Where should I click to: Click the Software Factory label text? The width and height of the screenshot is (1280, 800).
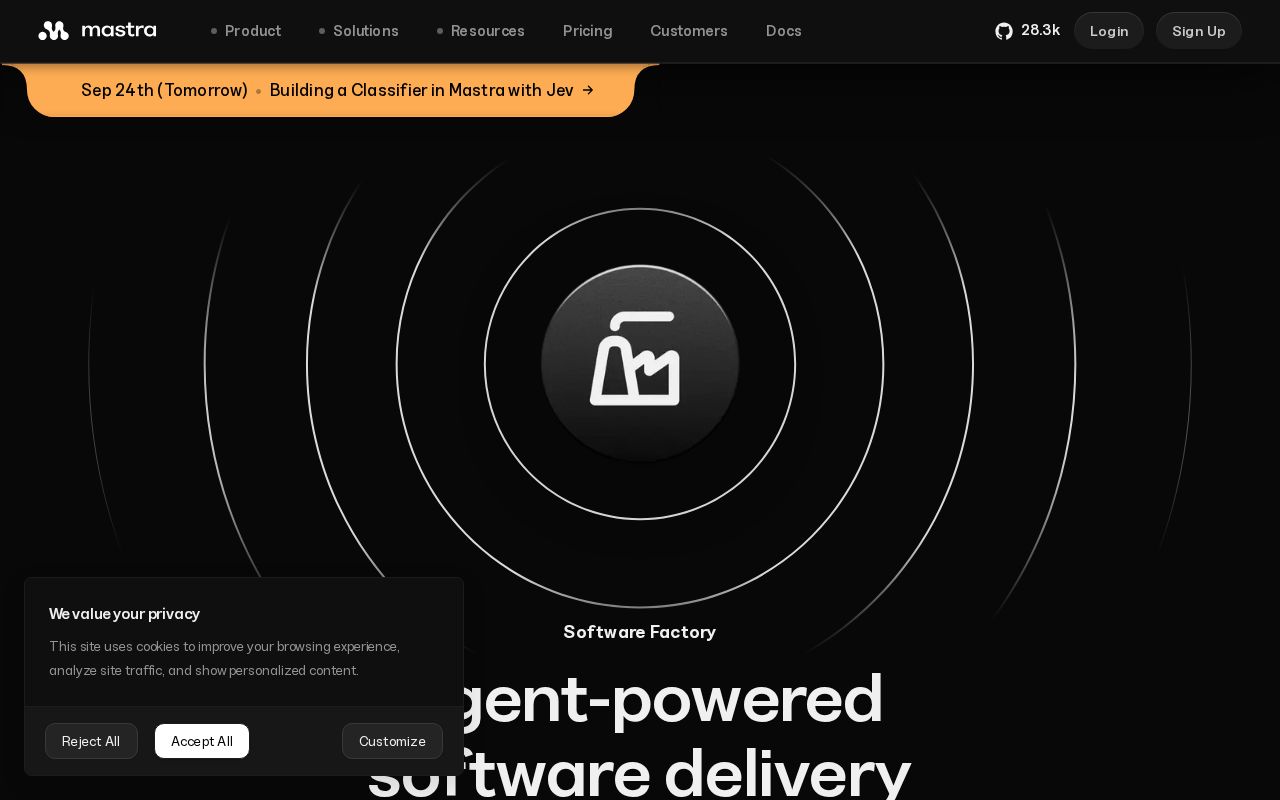[x=640, y=632]
